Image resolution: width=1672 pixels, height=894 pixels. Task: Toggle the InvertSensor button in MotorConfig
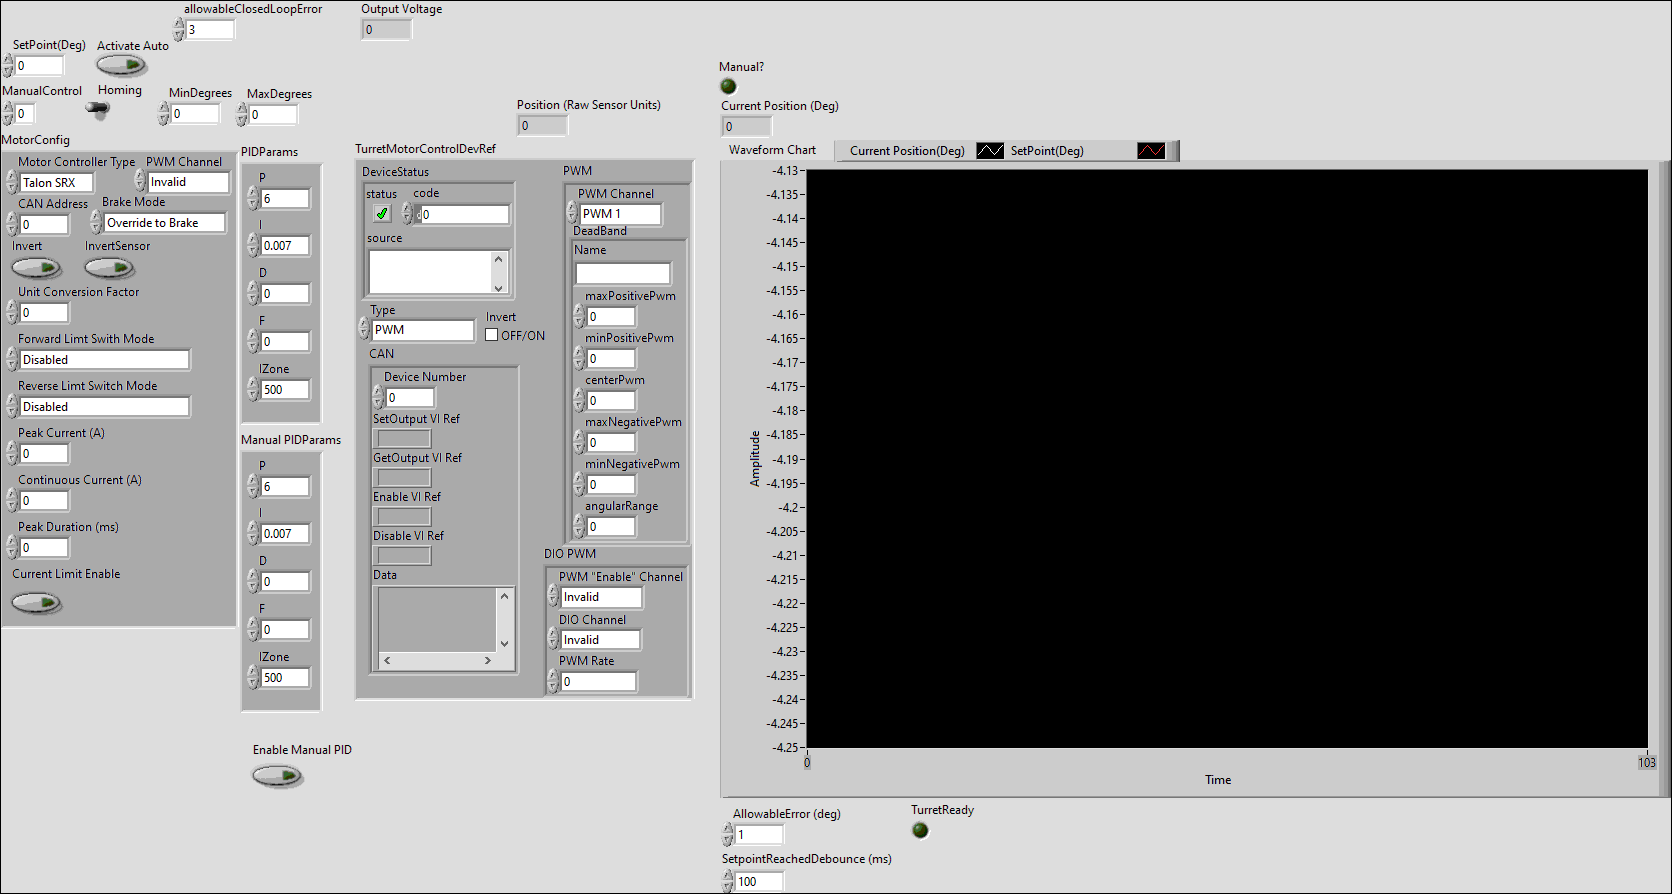click(x=109, y=268)
